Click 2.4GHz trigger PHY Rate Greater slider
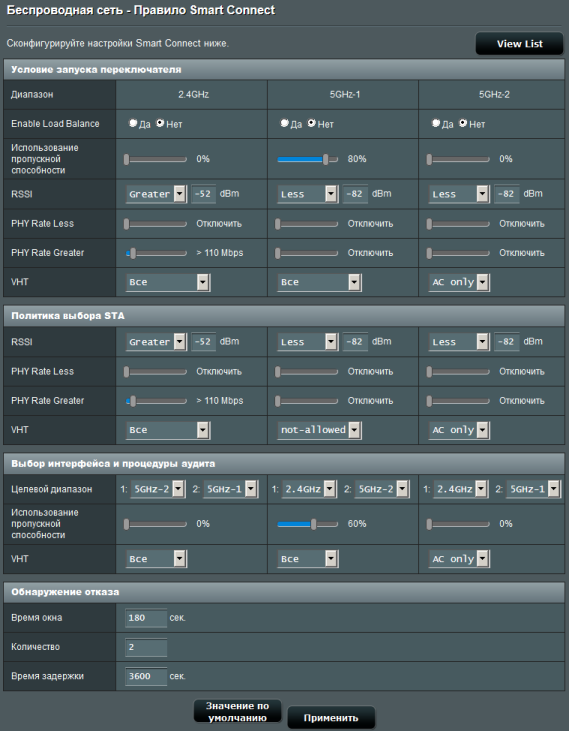Viewport: 569px width, 731px height. [x=156, y=254]
